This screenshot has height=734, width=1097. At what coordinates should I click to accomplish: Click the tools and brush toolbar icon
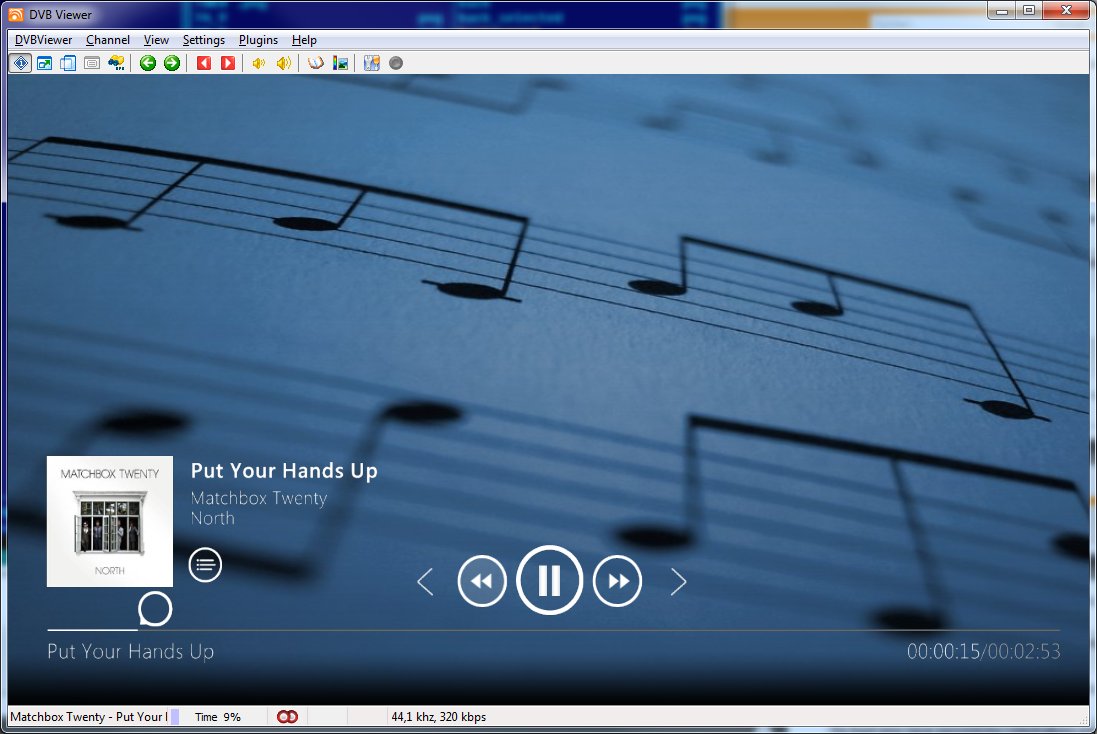pyautogui.click(x=371, y=64)
